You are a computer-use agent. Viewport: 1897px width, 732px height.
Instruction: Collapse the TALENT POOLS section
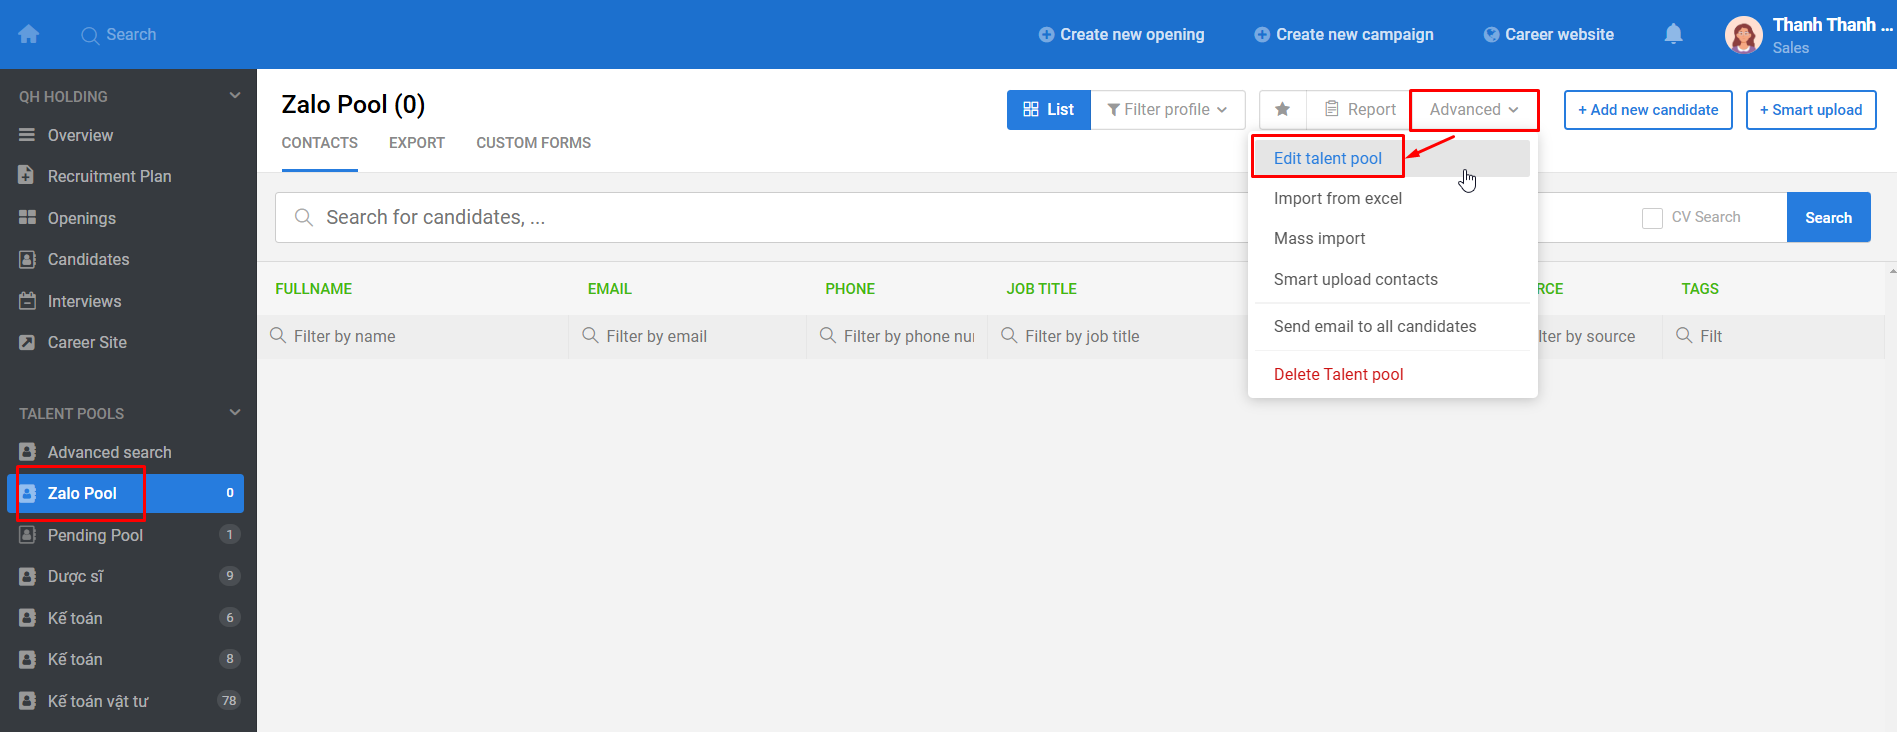[235, 413]
